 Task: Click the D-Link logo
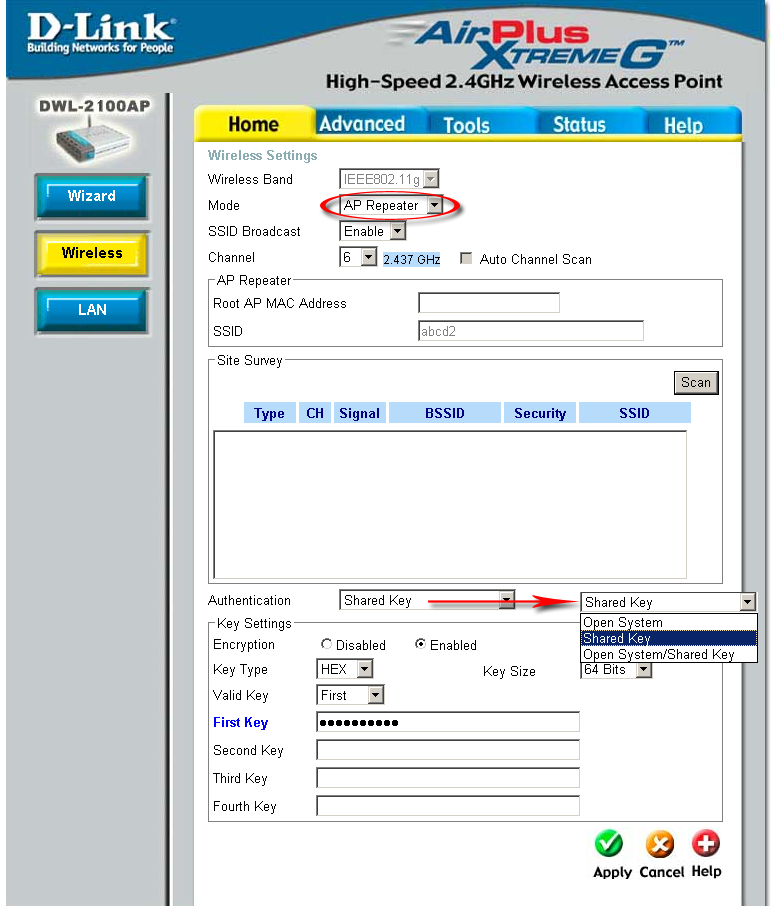tap(101, 34)
